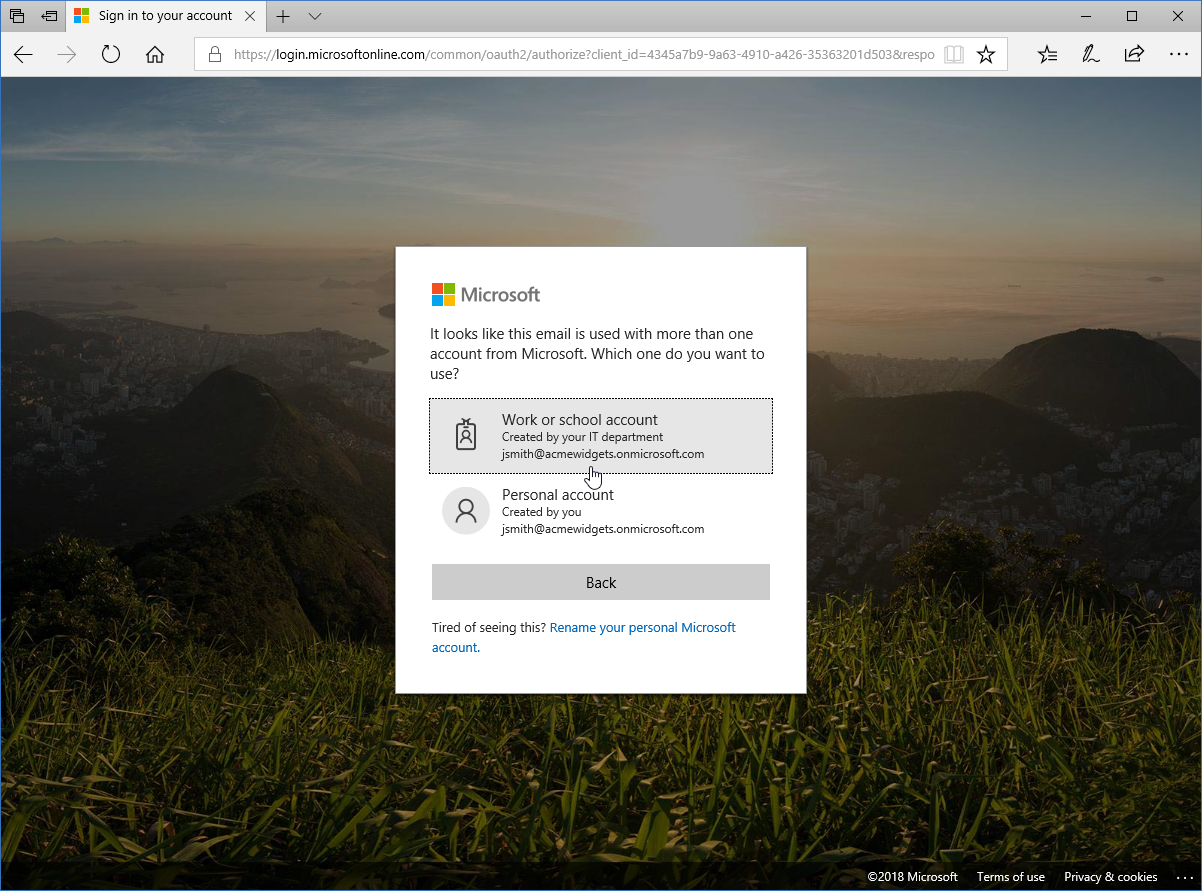Screen dimensions: 1202x891
Task: Minimize the Edge browser window
Action: pyautogui.click(x=1086, y=16)
